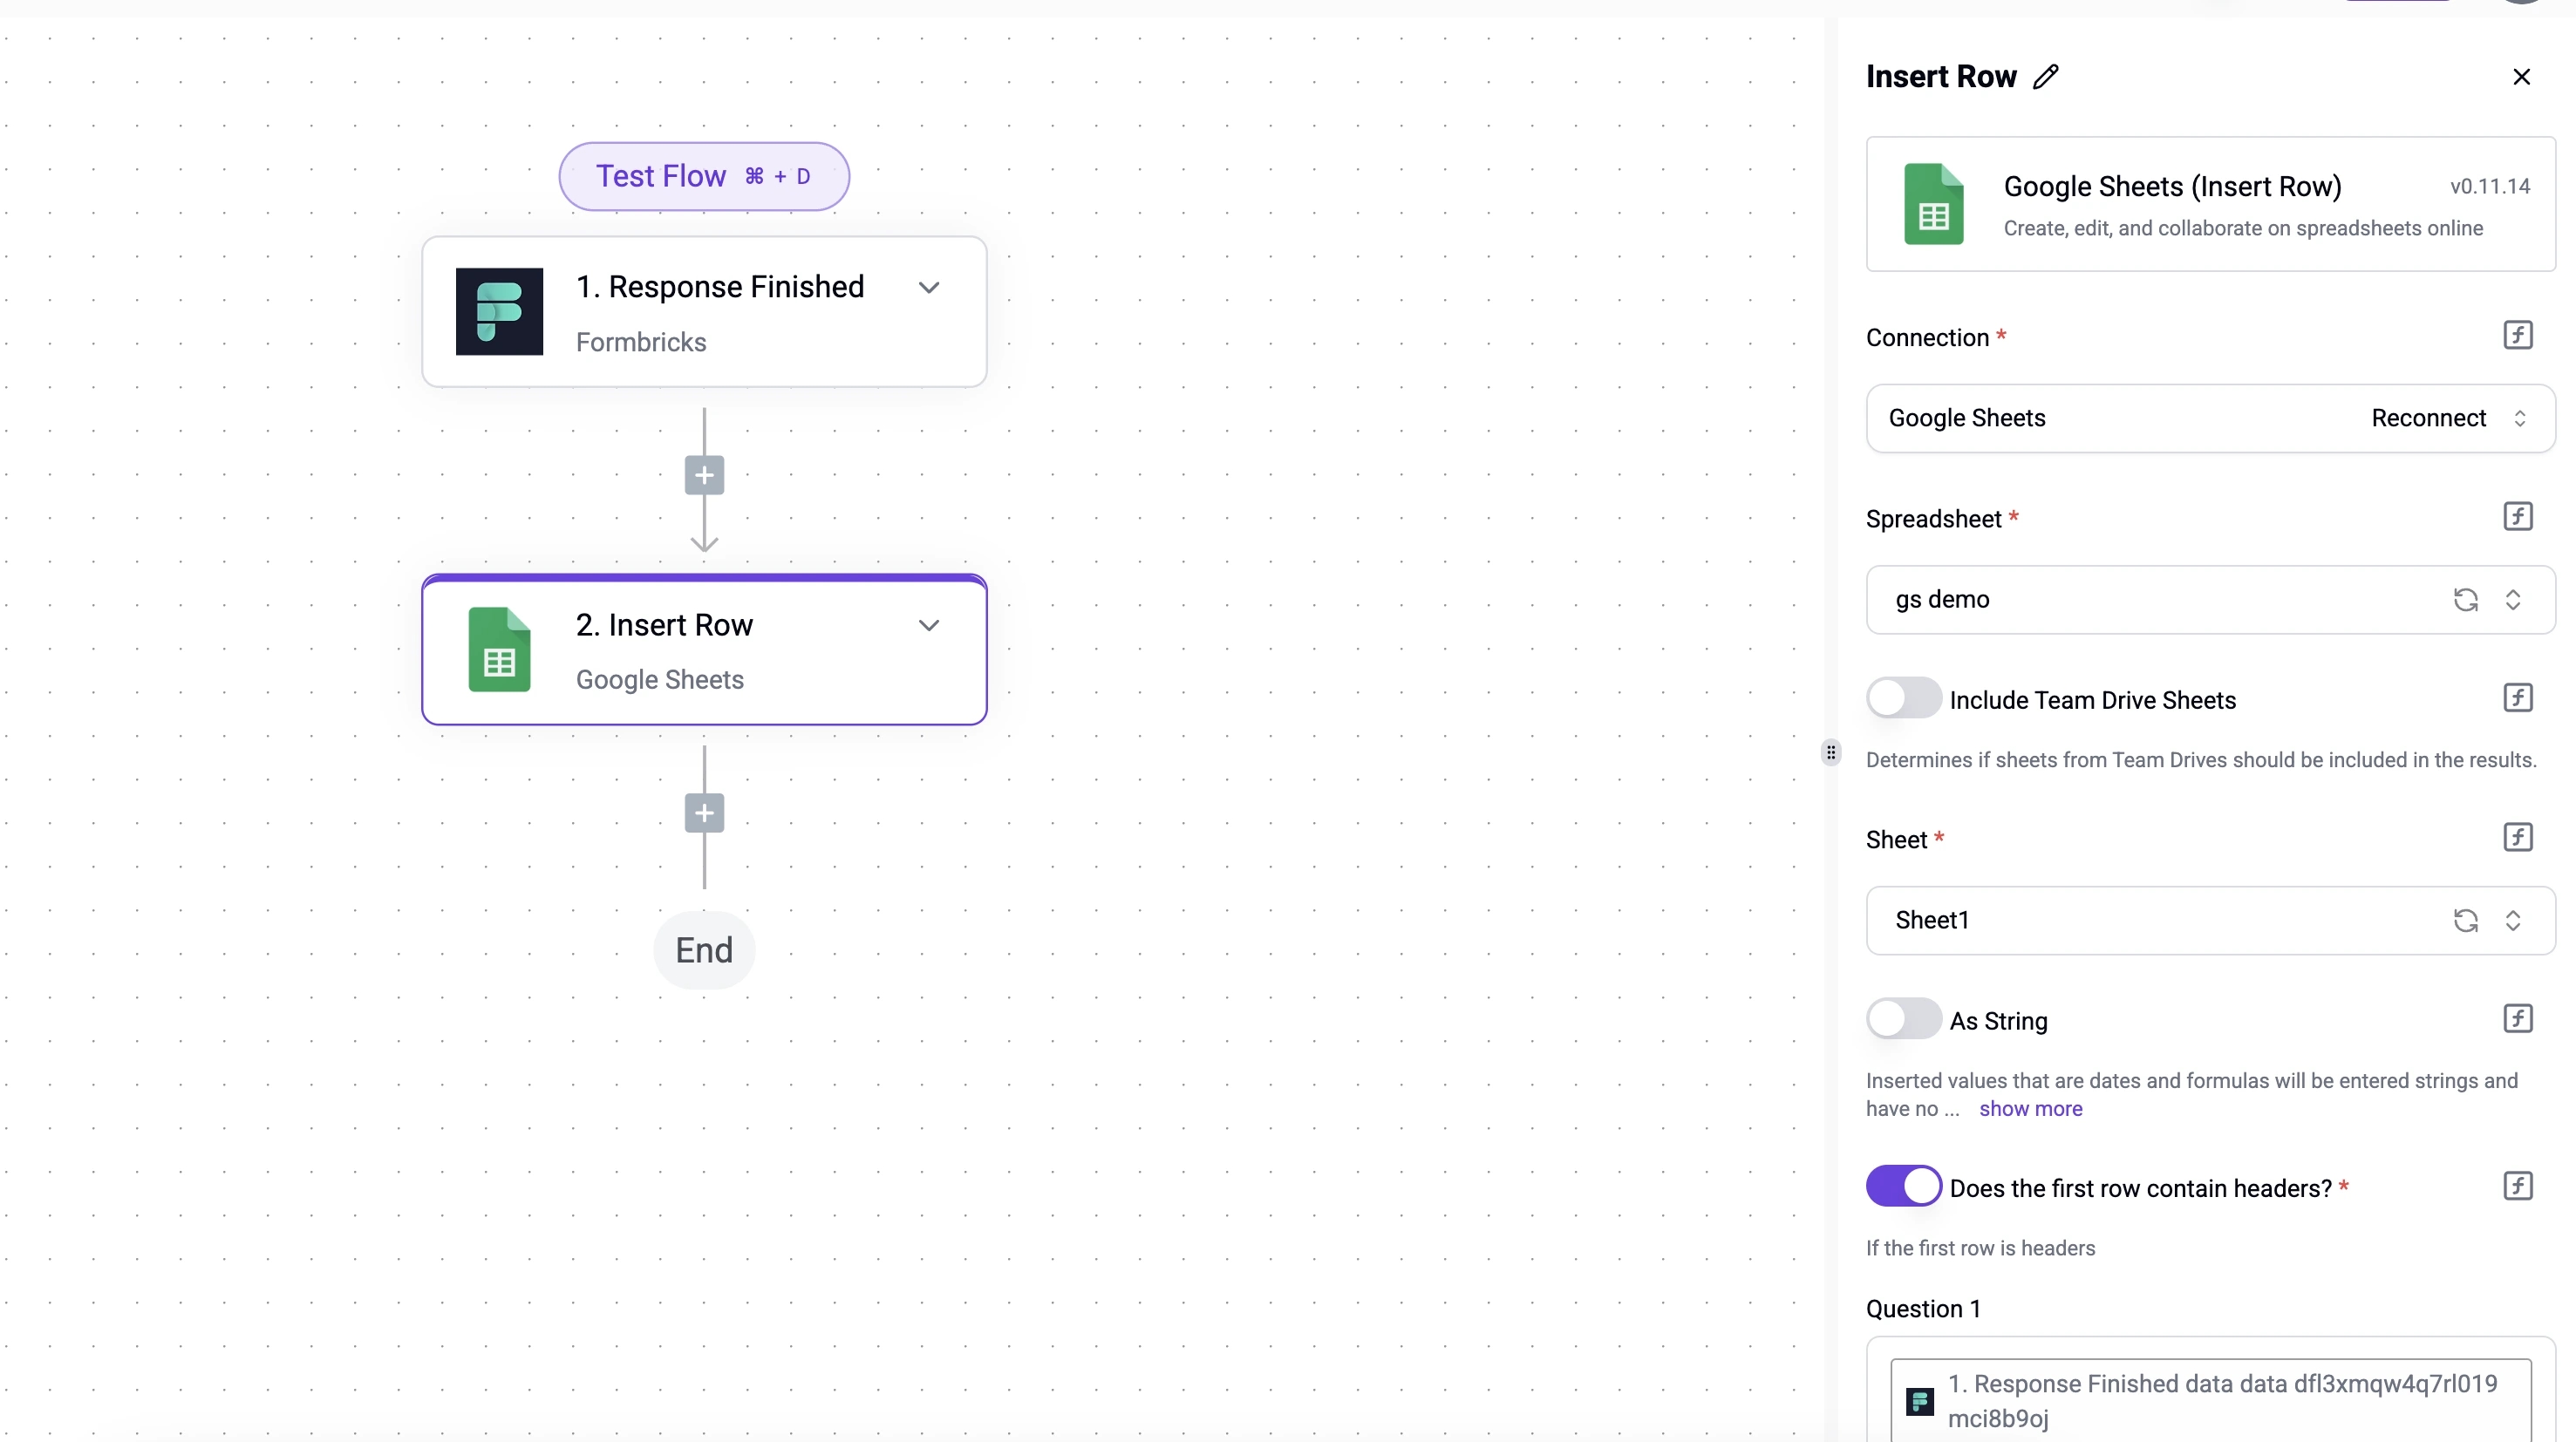Click the 'If the first row is headers' text
Screen dimensions: 2576x1442
(1980, 1248)
